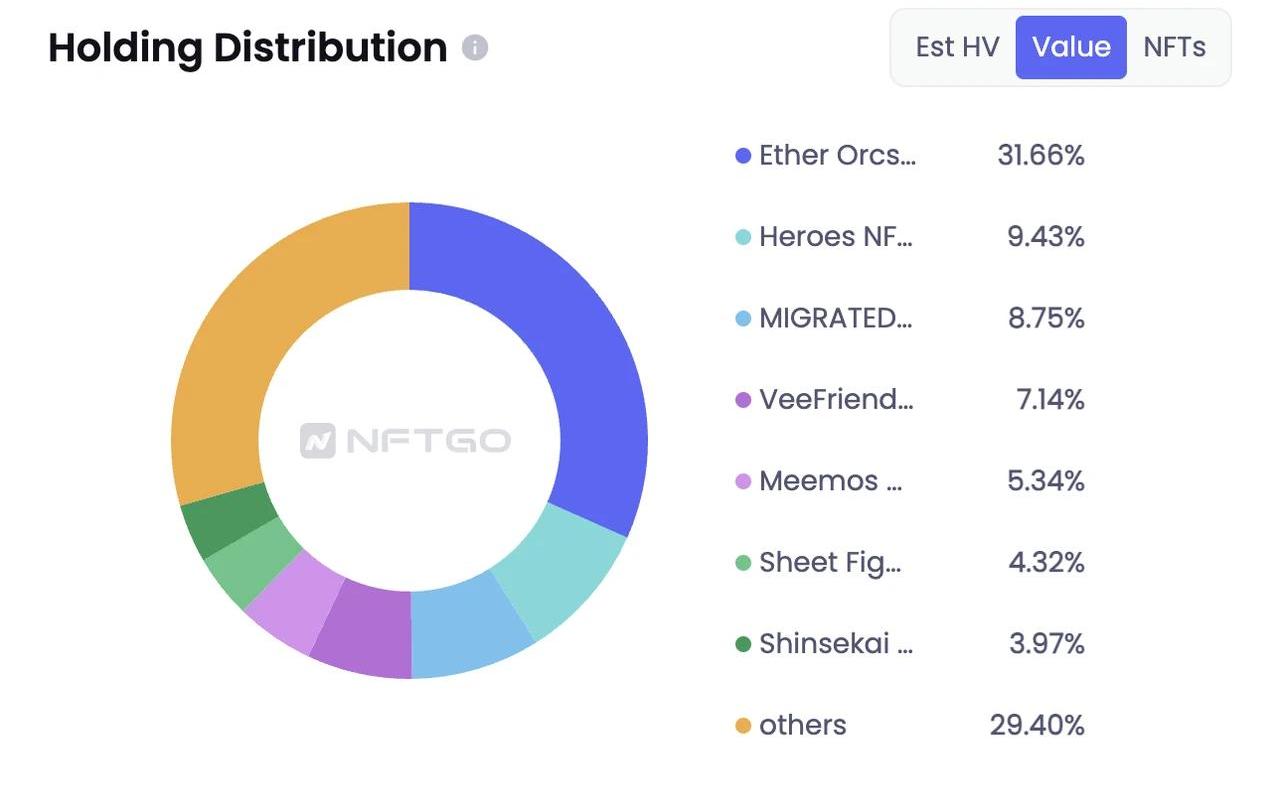Viewport: 1280px width, 788px height.
Task: Click the VeeFriend legend purple dot
Action: click(743, 400)
